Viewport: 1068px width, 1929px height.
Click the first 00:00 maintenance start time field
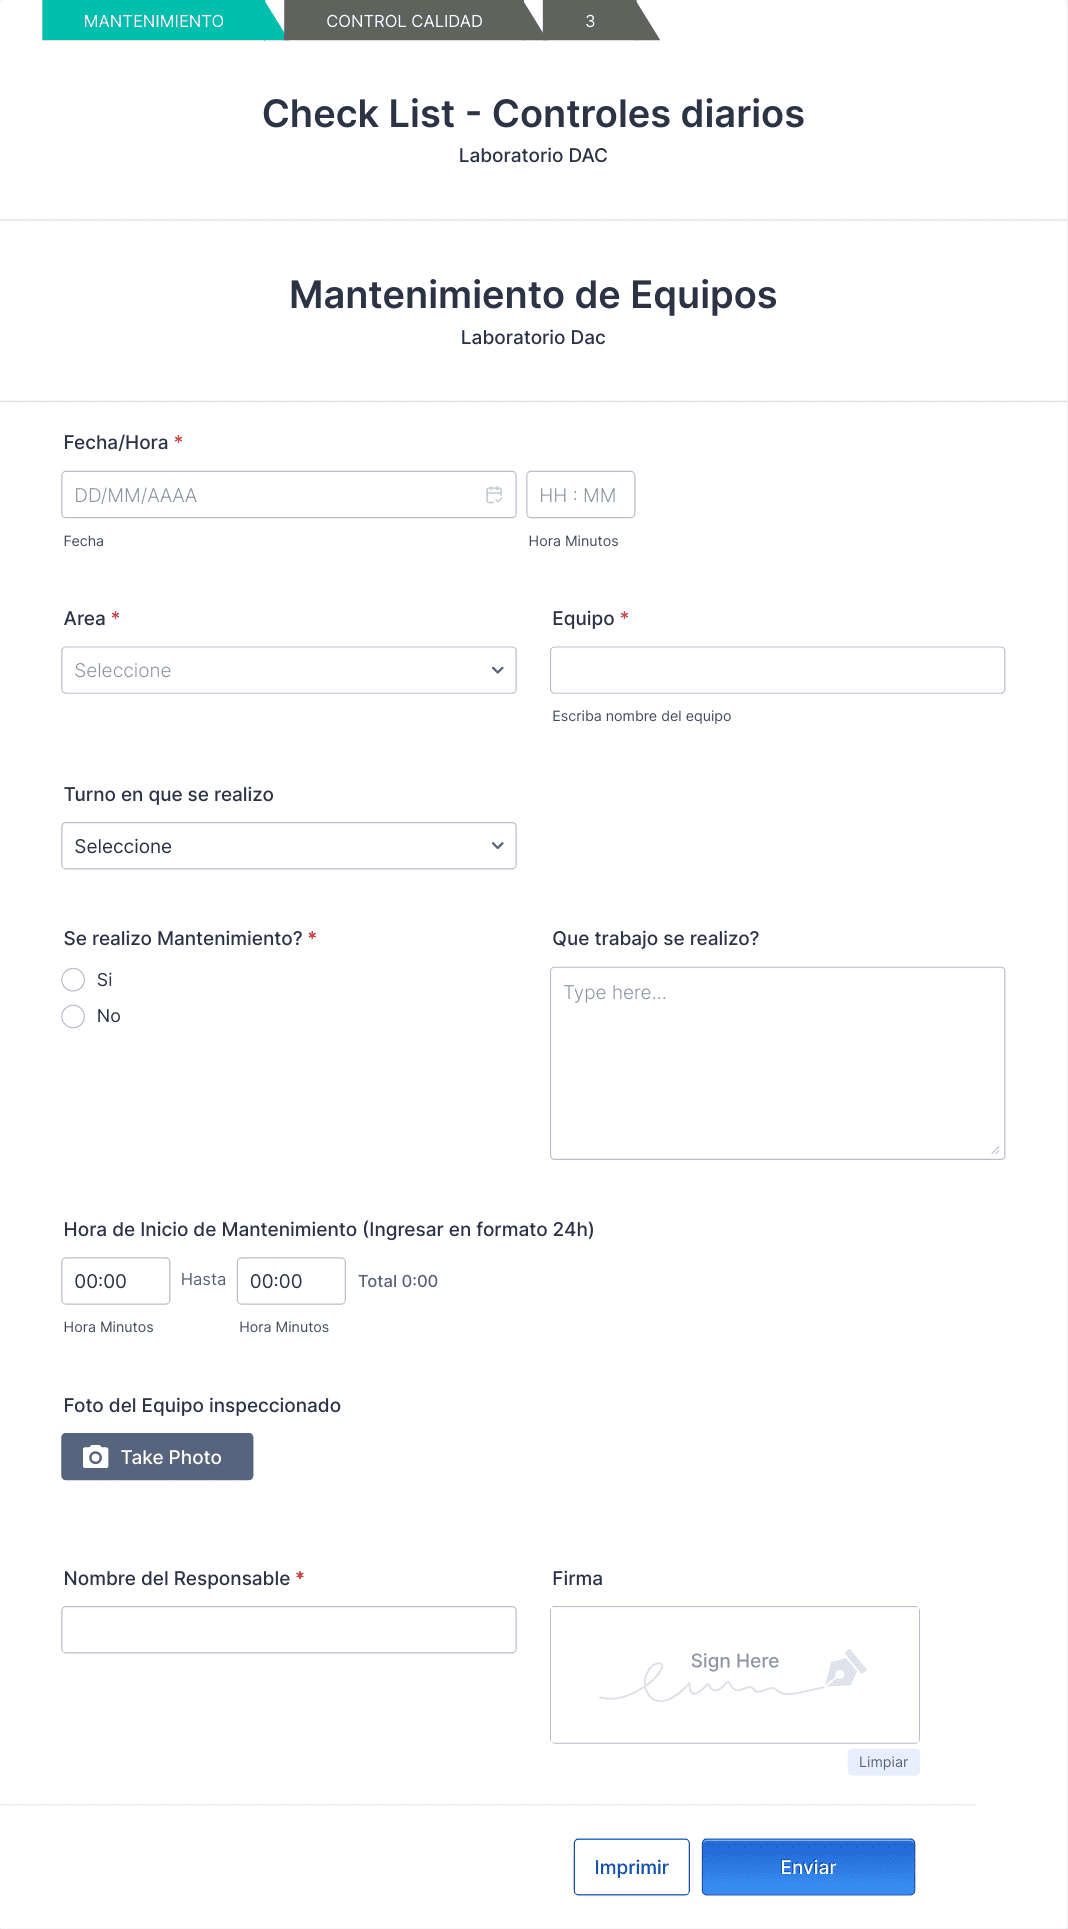(115, 1280)
